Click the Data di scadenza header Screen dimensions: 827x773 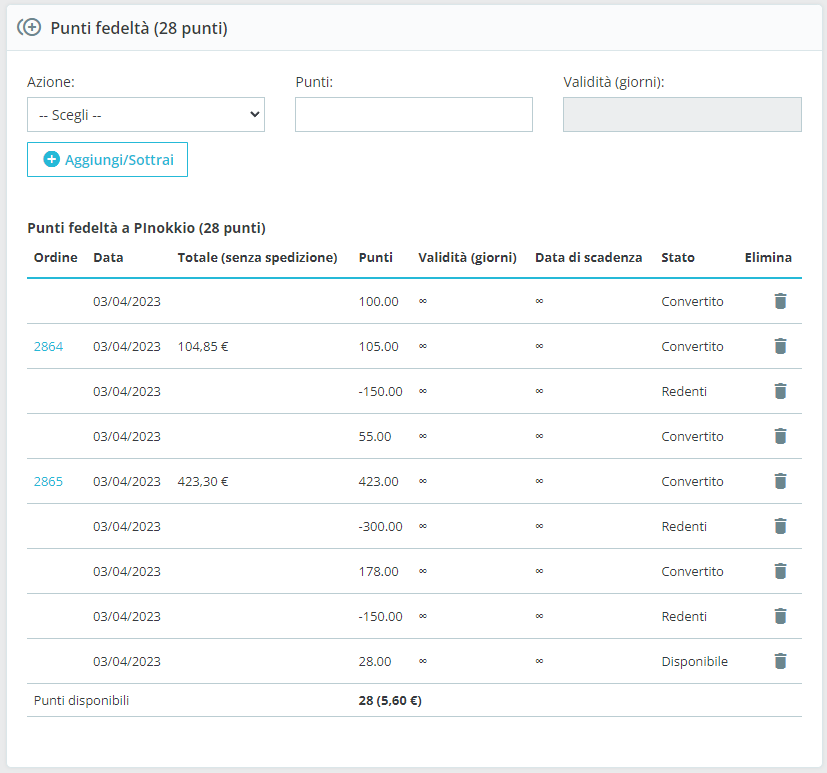pos(588,257)
